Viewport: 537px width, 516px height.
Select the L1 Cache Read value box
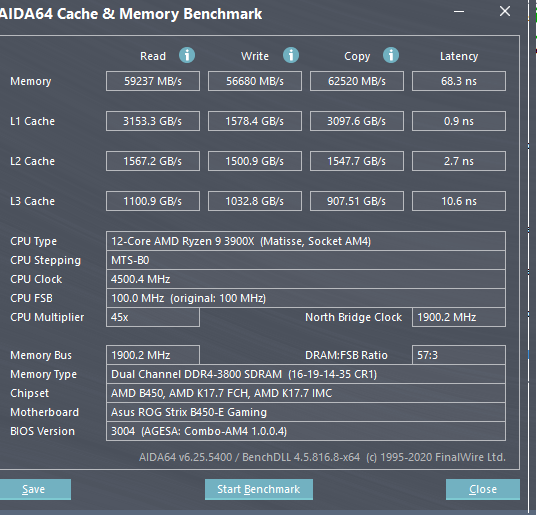pyautogui.click(x=153, y=121)
